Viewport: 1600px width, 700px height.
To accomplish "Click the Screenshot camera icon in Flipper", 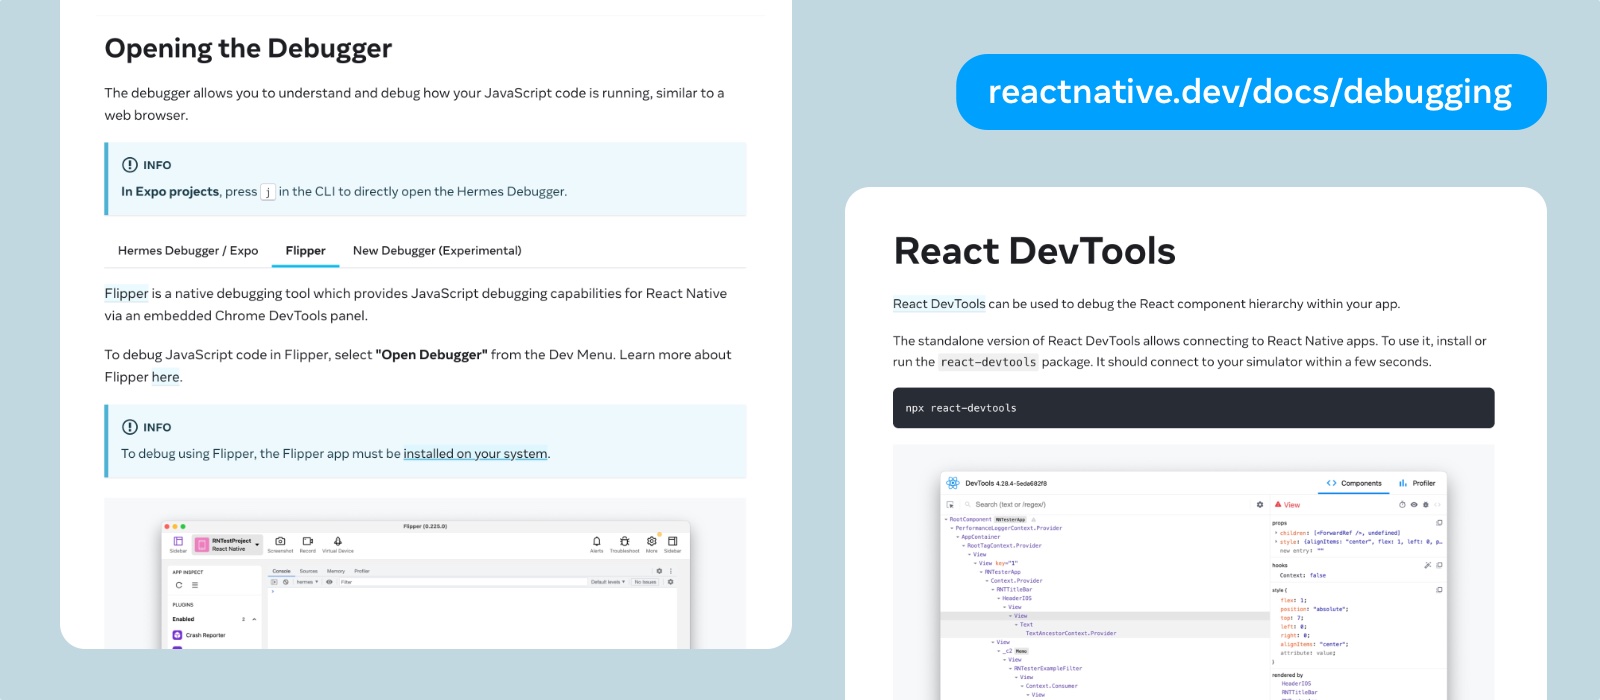I will click(x=280, y=541).
